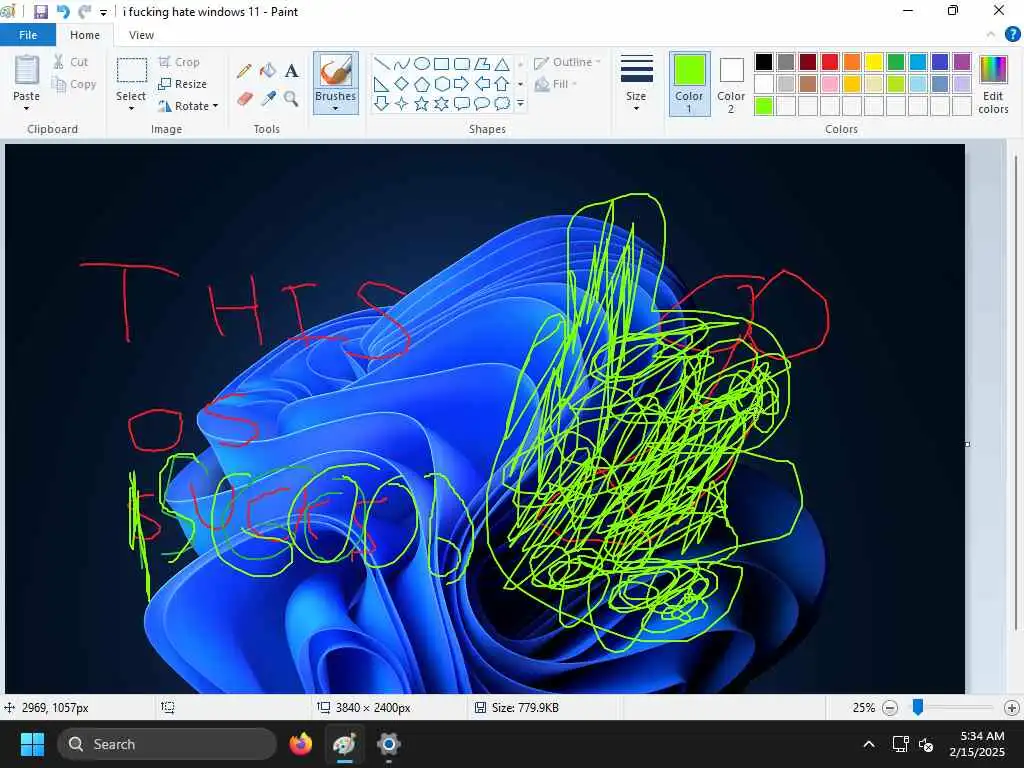1024x768 pixels.
Task: Show hidden system tray icons
Action: click(x=869, y=744)
